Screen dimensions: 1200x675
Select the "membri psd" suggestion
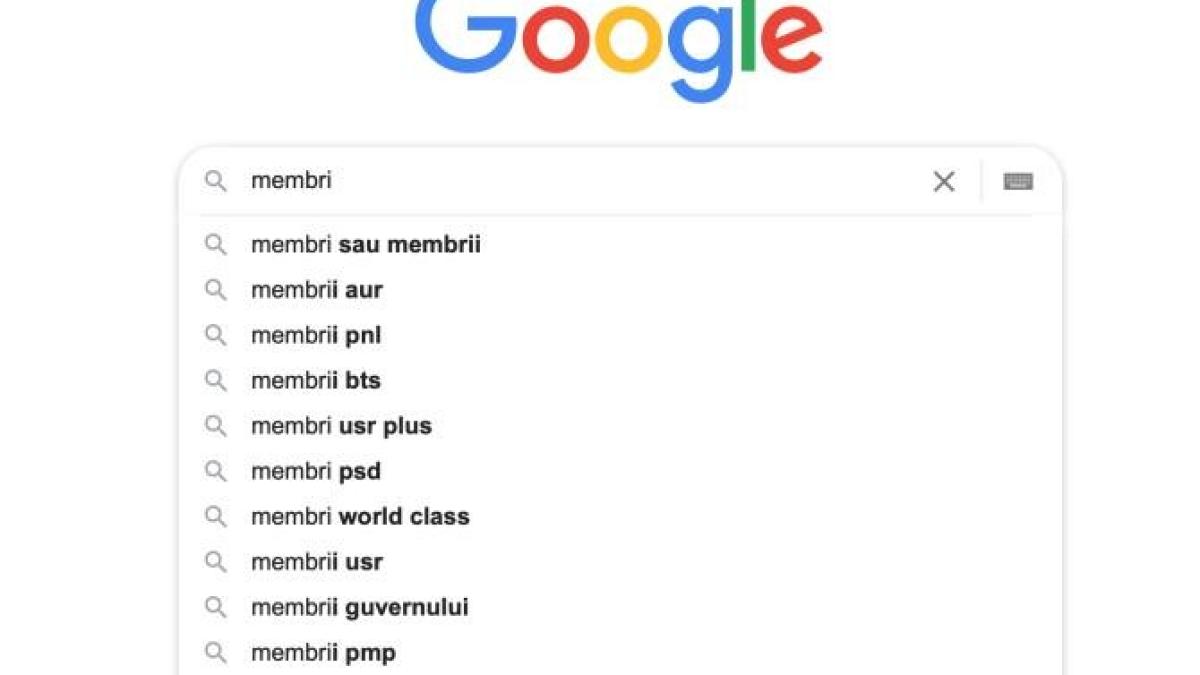click(x=316, y=471)
